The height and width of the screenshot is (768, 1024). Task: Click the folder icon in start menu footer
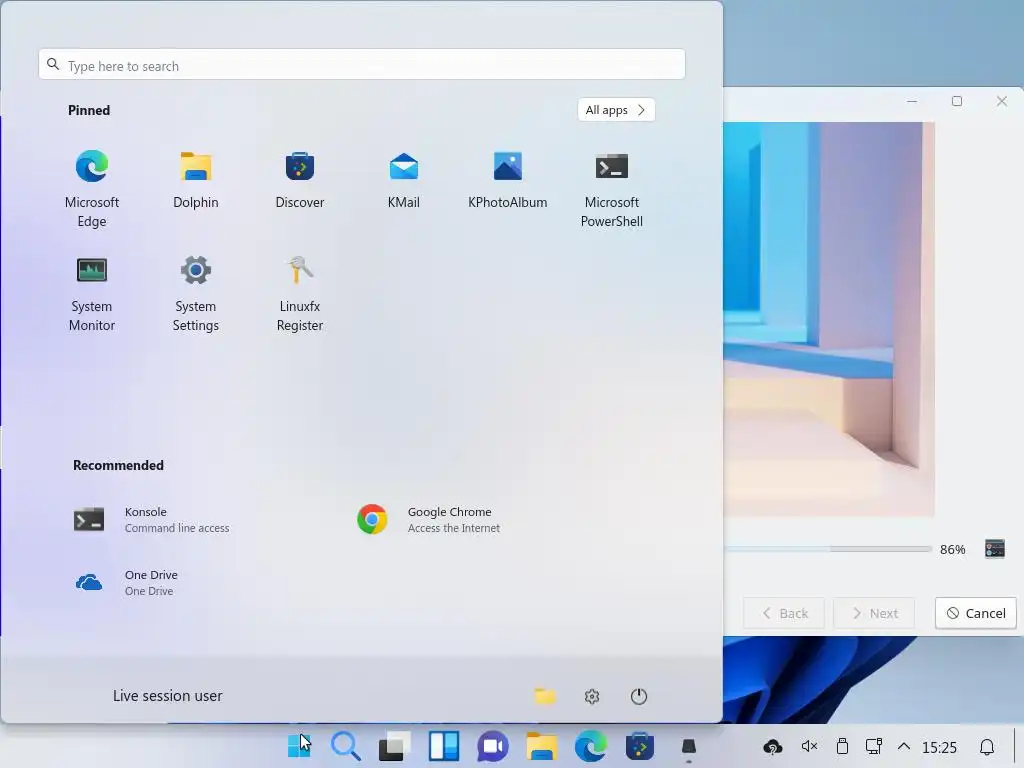coord(545,696)
